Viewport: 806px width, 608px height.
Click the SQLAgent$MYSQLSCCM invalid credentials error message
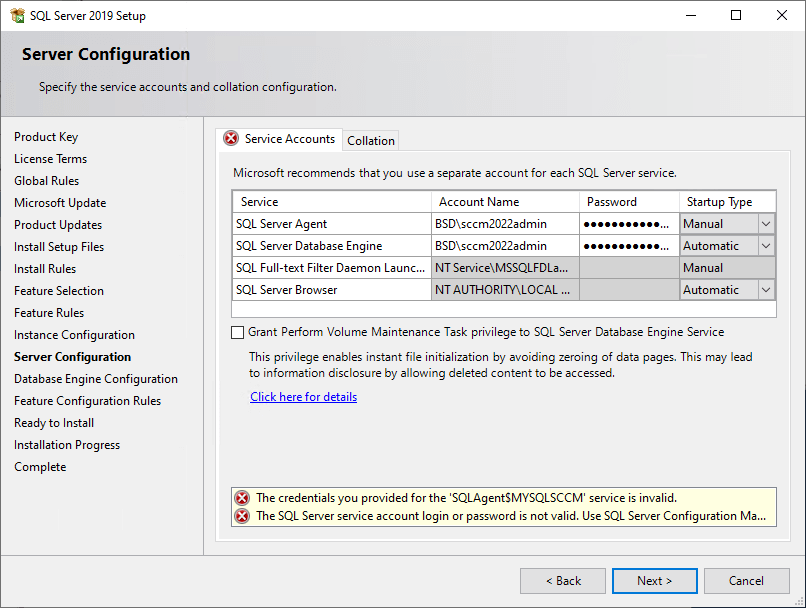[x=466, y=498]
